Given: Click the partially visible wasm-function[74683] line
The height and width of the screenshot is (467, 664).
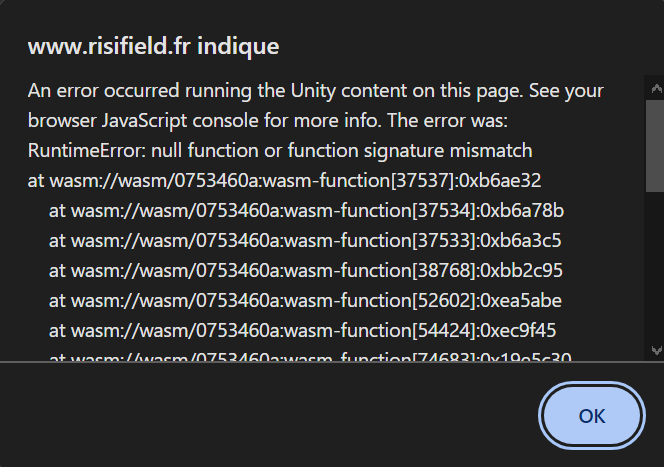Looking at the screenshot, I should click(310, 357).
